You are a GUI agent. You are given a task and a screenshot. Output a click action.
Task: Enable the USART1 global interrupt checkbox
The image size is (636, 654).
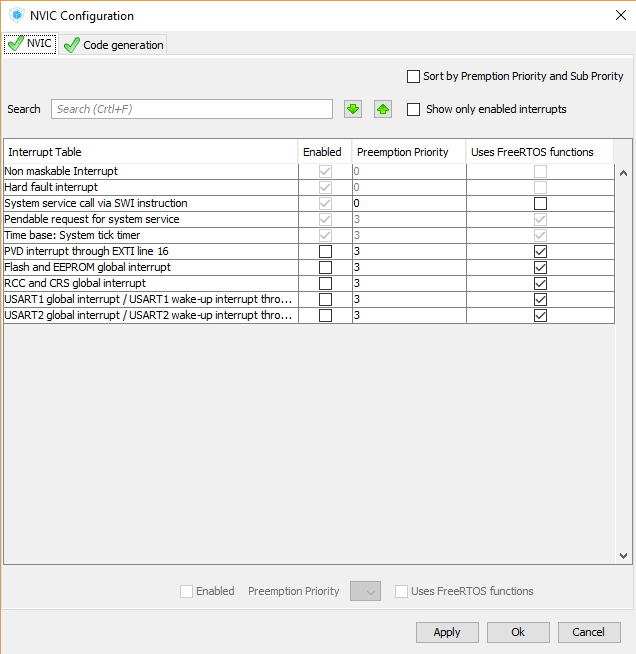click(x=325, y=299)
